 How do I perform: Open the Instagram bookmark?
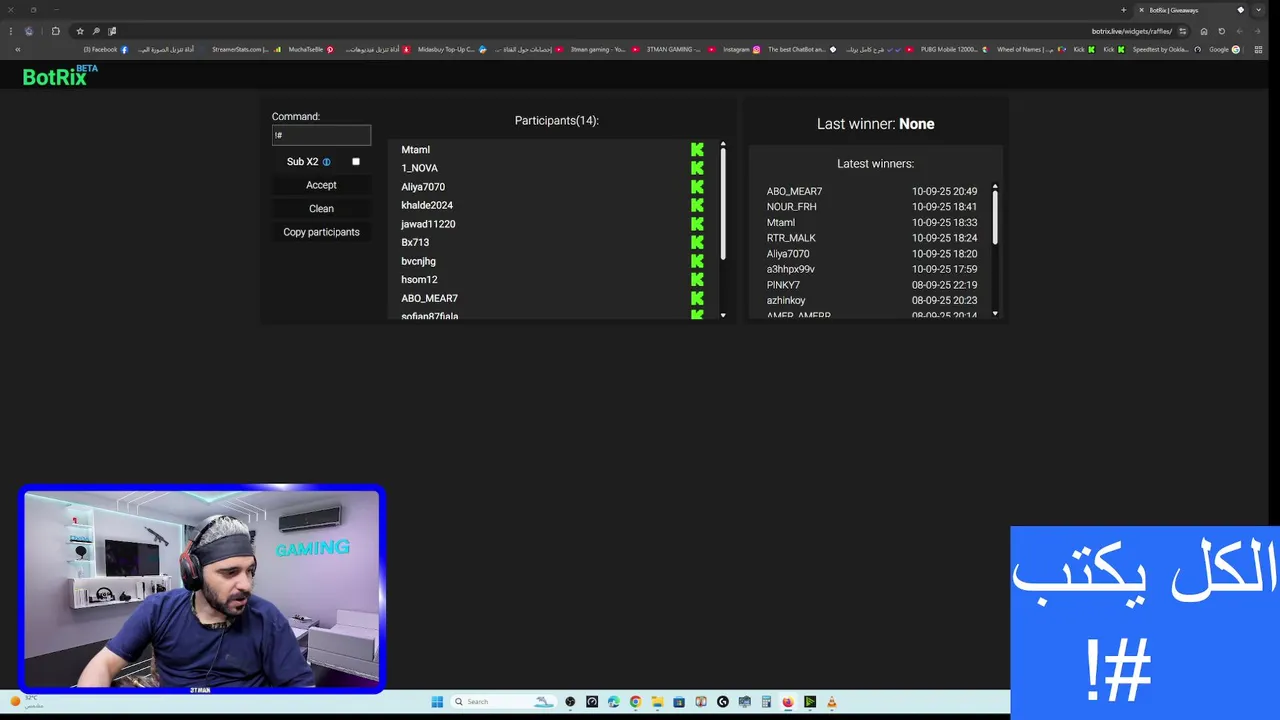(741, 49)
